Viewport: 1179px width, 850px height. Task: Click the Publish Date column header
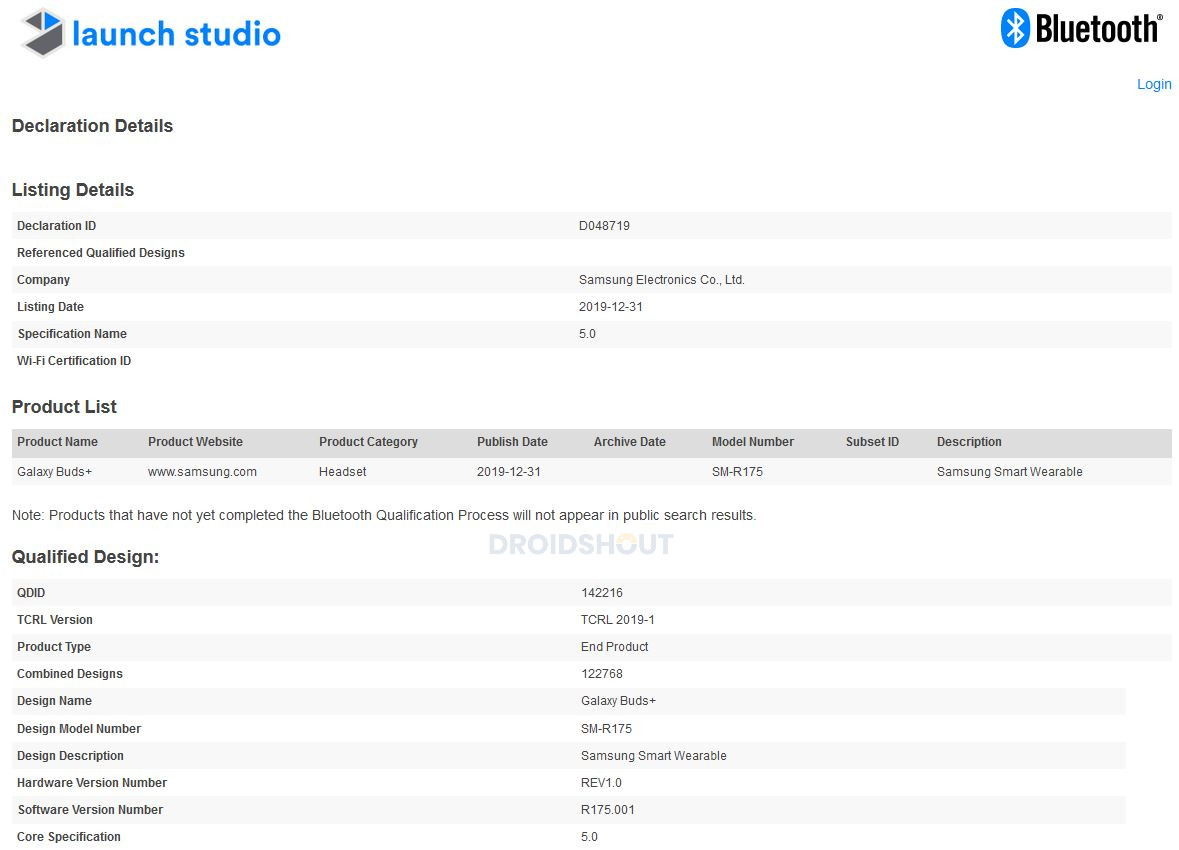(x=512, y=442)
